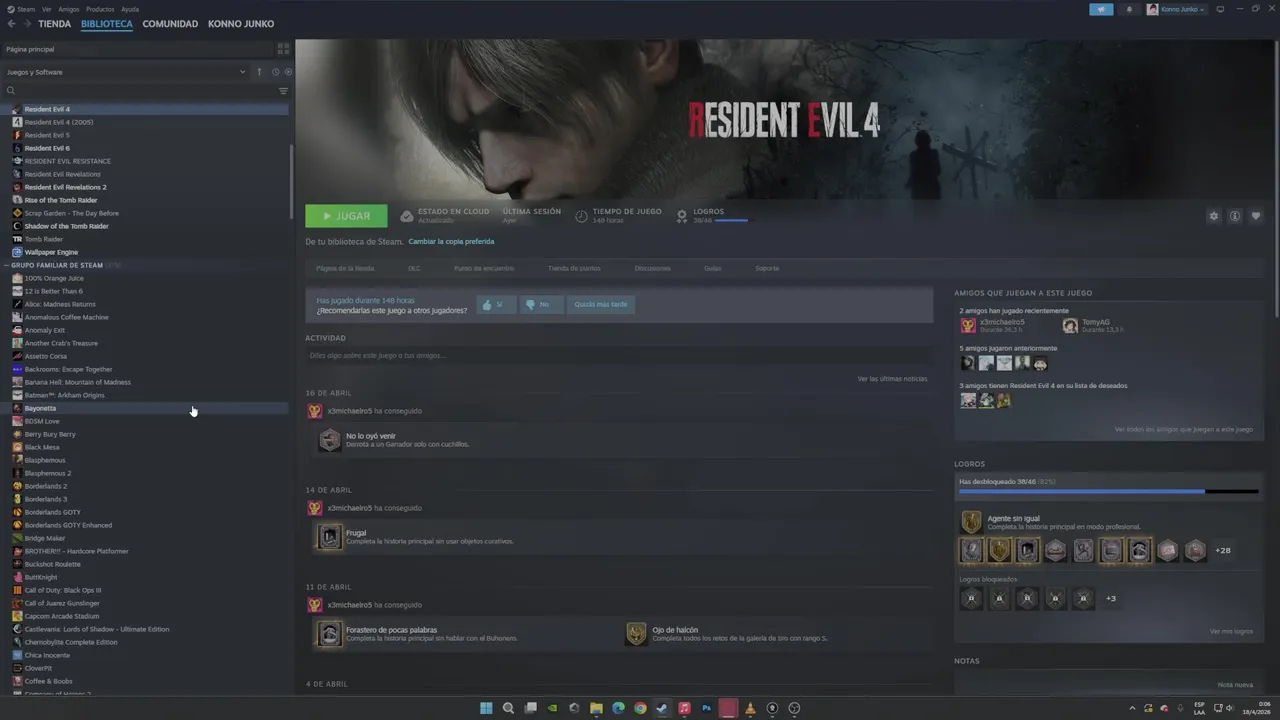Open the Guías tab
The height and width of the screenshot is (720, 1280).
(x=712, y=268)
